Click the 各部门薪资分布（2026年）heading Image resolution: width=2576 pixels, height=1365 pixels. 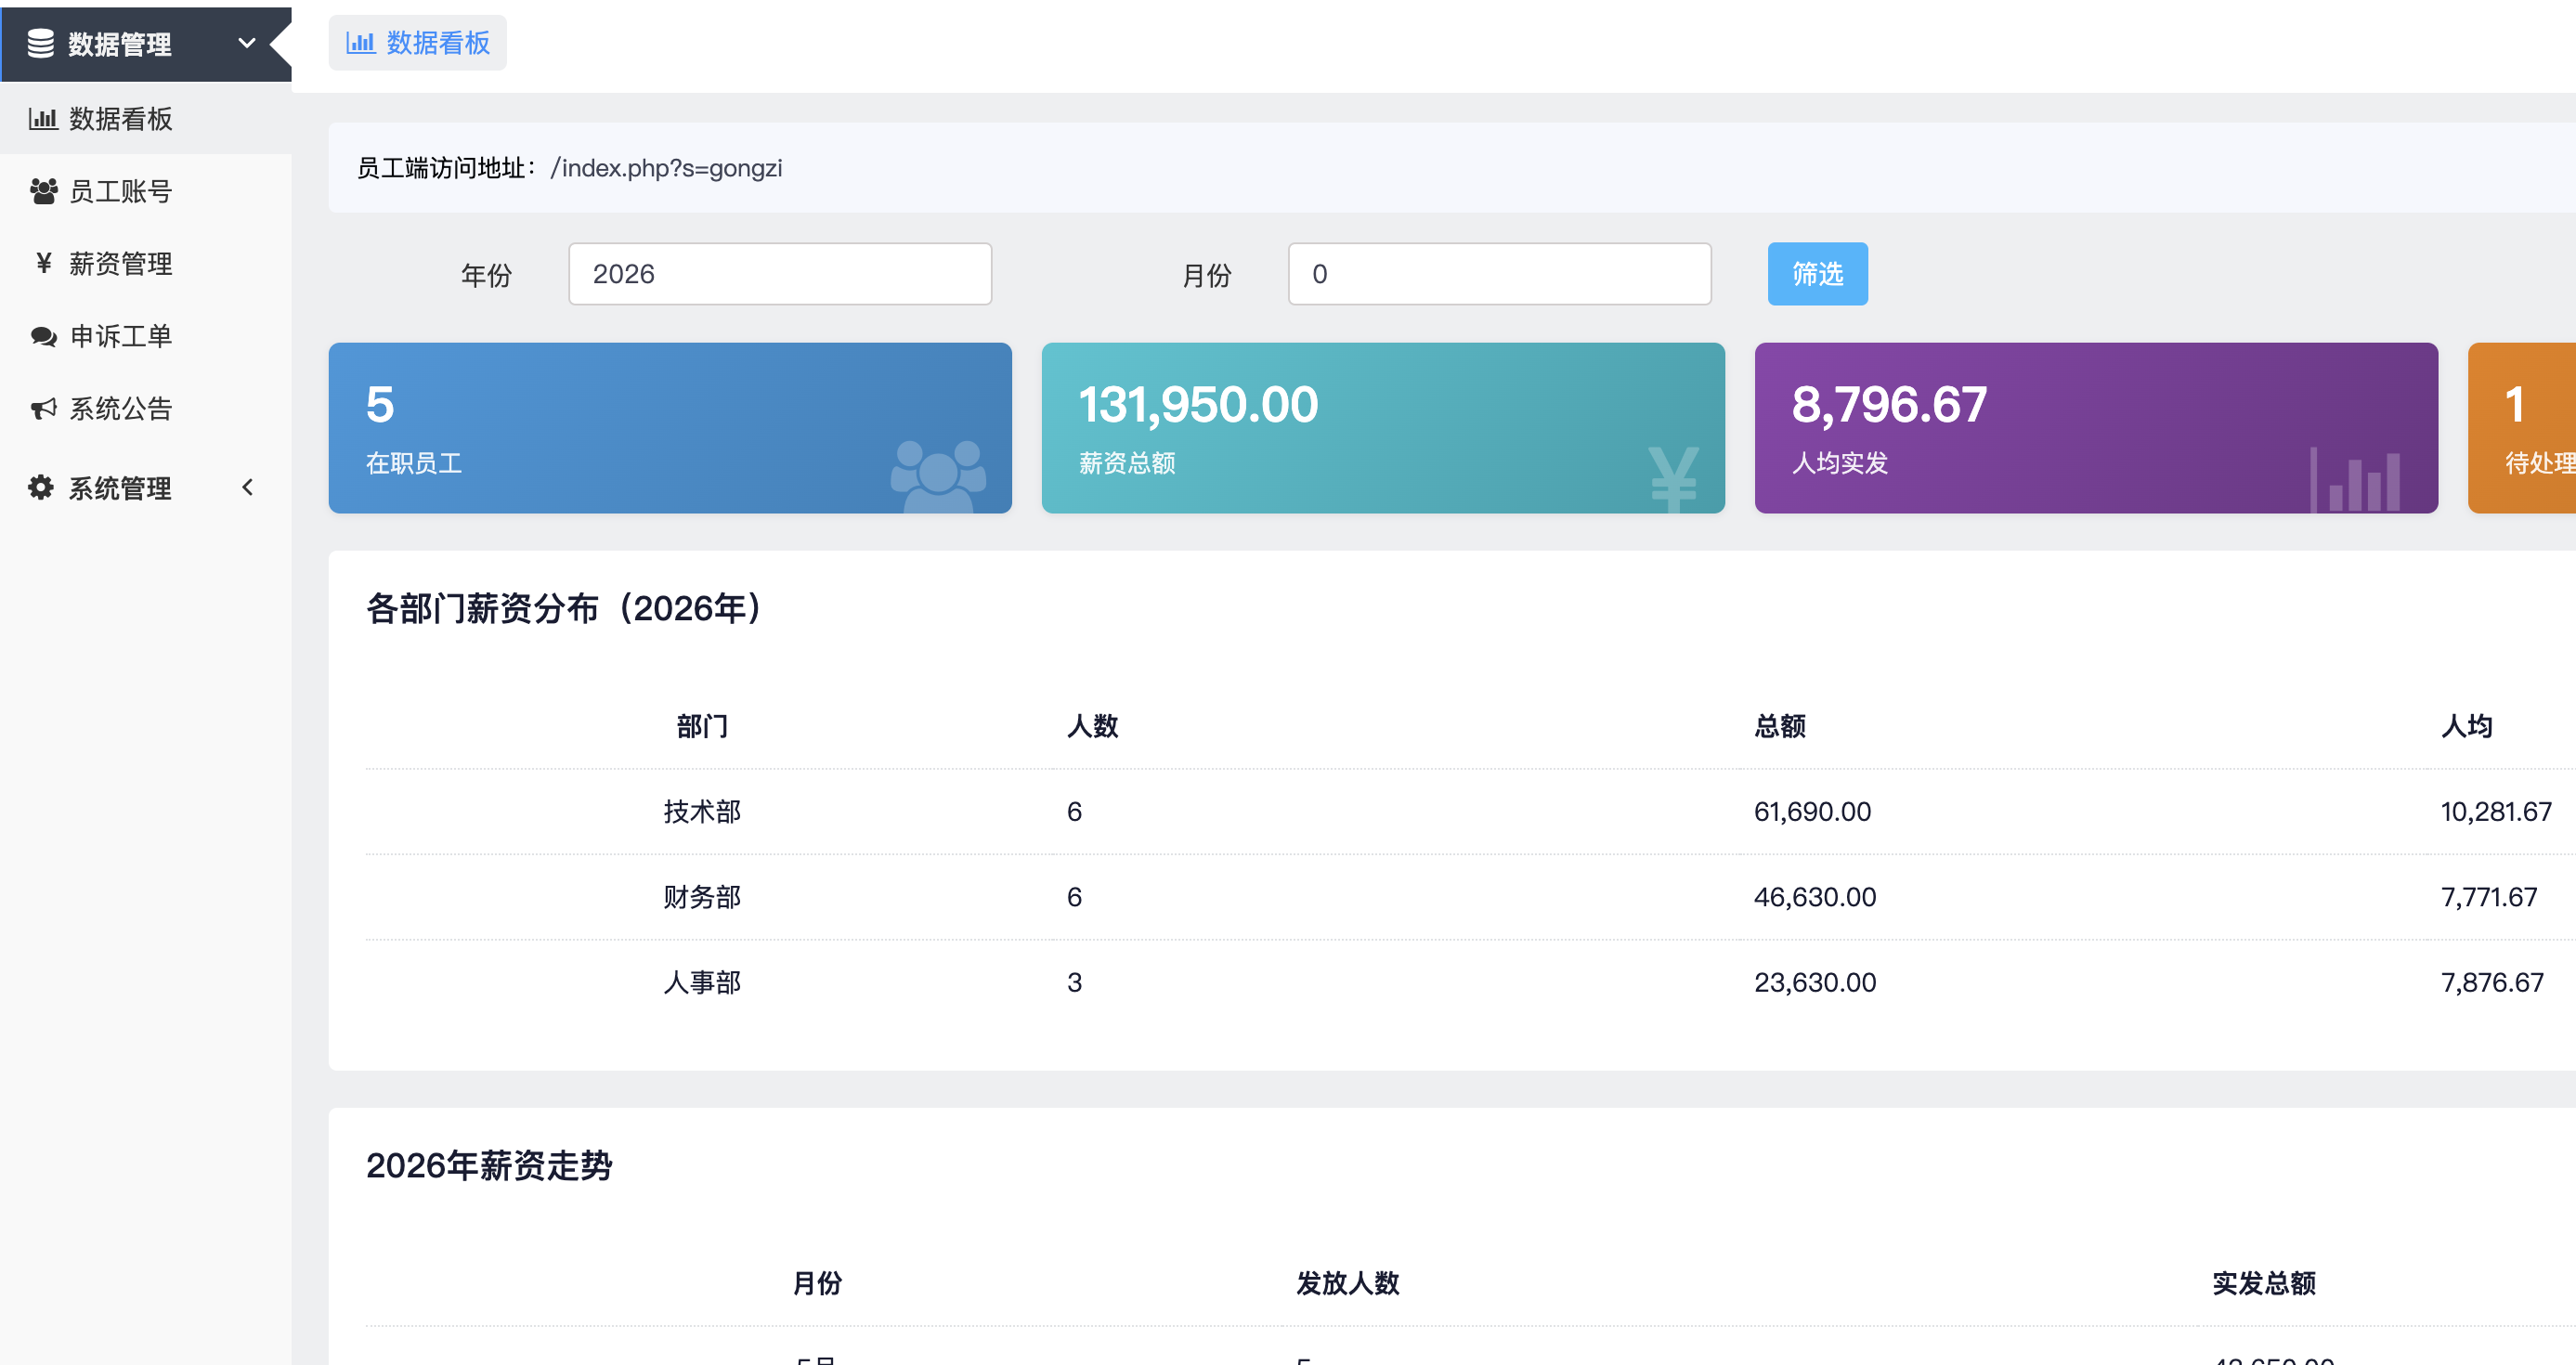click(x=565, y=608)
